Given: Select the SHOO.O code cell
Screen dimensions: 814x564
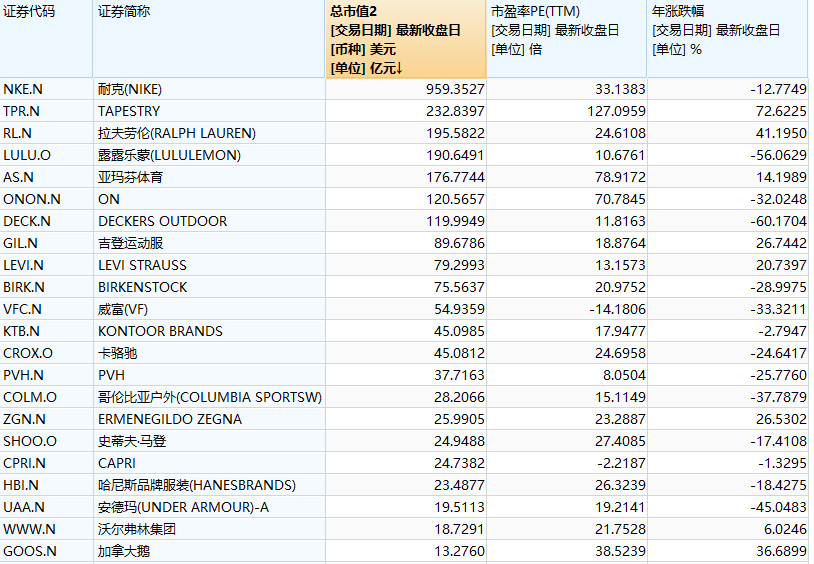Looking at the screenshot, I should 46,441.
